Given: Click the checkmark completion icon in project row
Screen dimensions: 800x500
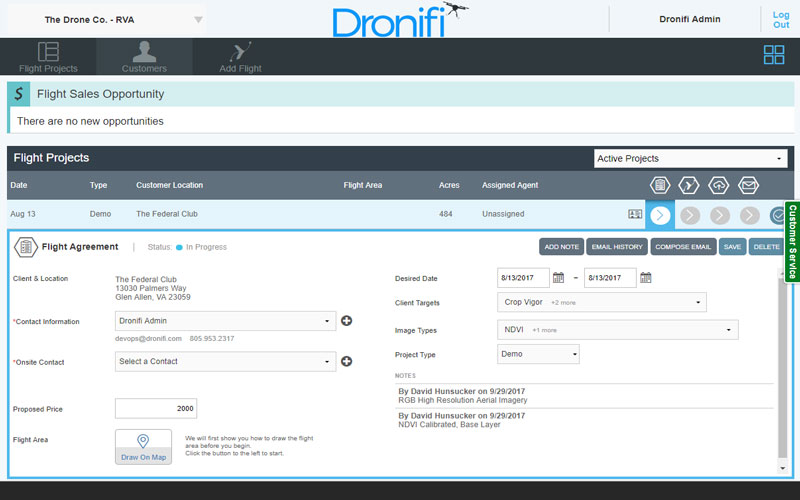Looking at the screenshot, I should [x=778, y=214].
